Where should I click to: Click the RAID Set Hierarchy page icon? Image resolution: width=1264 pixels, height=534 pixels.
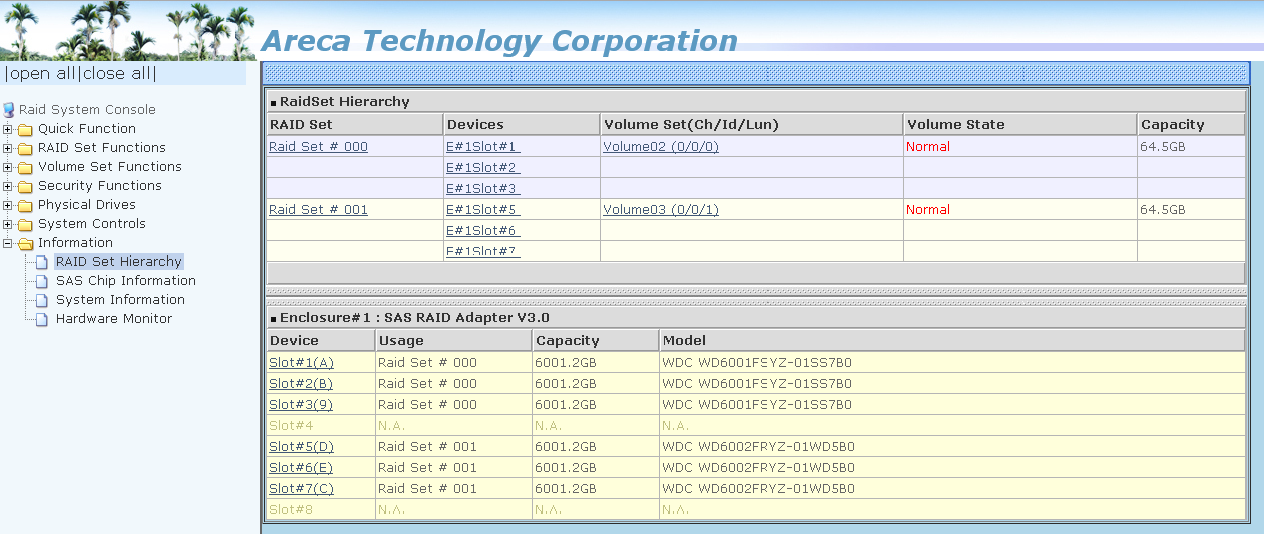coord(42,262)
